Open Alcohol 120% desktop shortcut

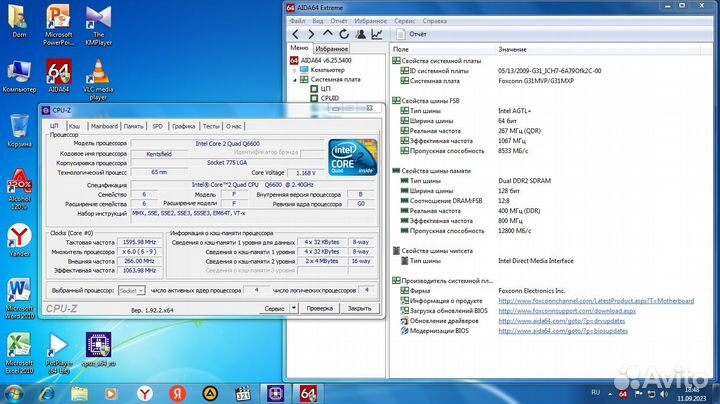click(19, 189)
